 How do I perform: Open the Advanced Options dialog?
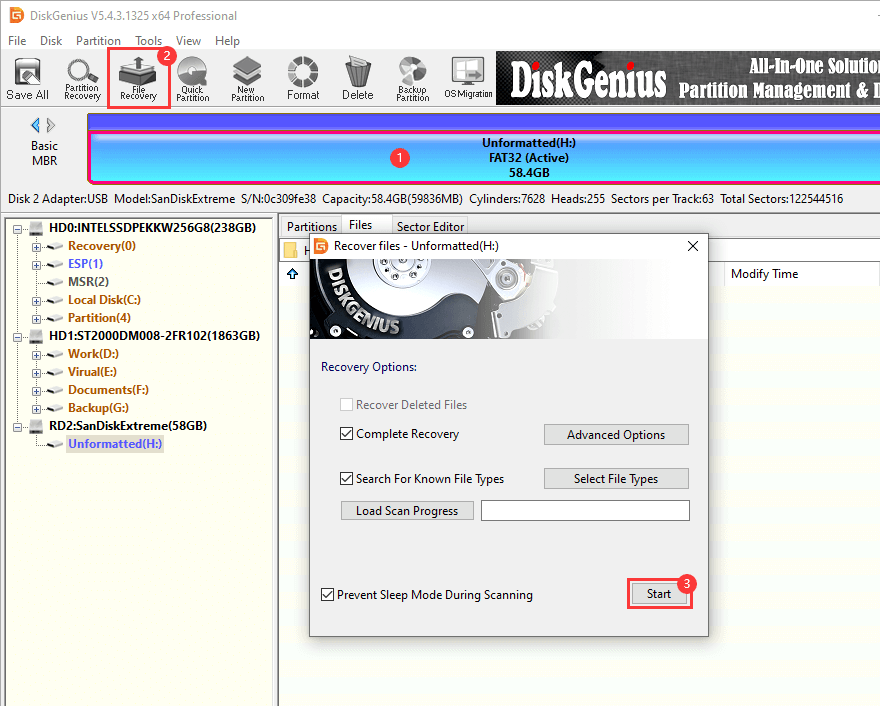(x=616, y=435)
